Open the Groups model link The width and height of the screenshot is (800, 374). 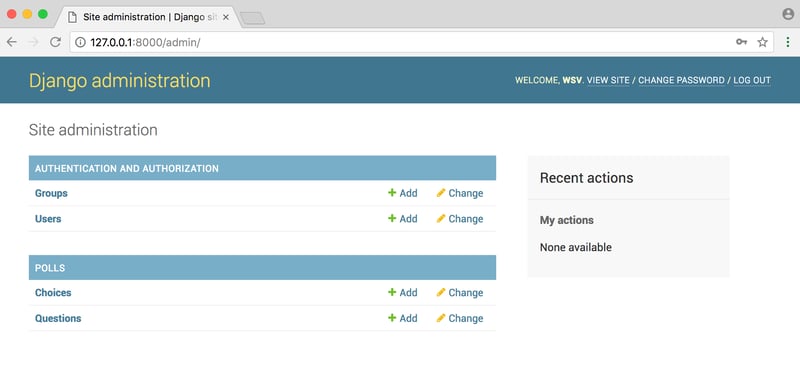tap(51, 193)
